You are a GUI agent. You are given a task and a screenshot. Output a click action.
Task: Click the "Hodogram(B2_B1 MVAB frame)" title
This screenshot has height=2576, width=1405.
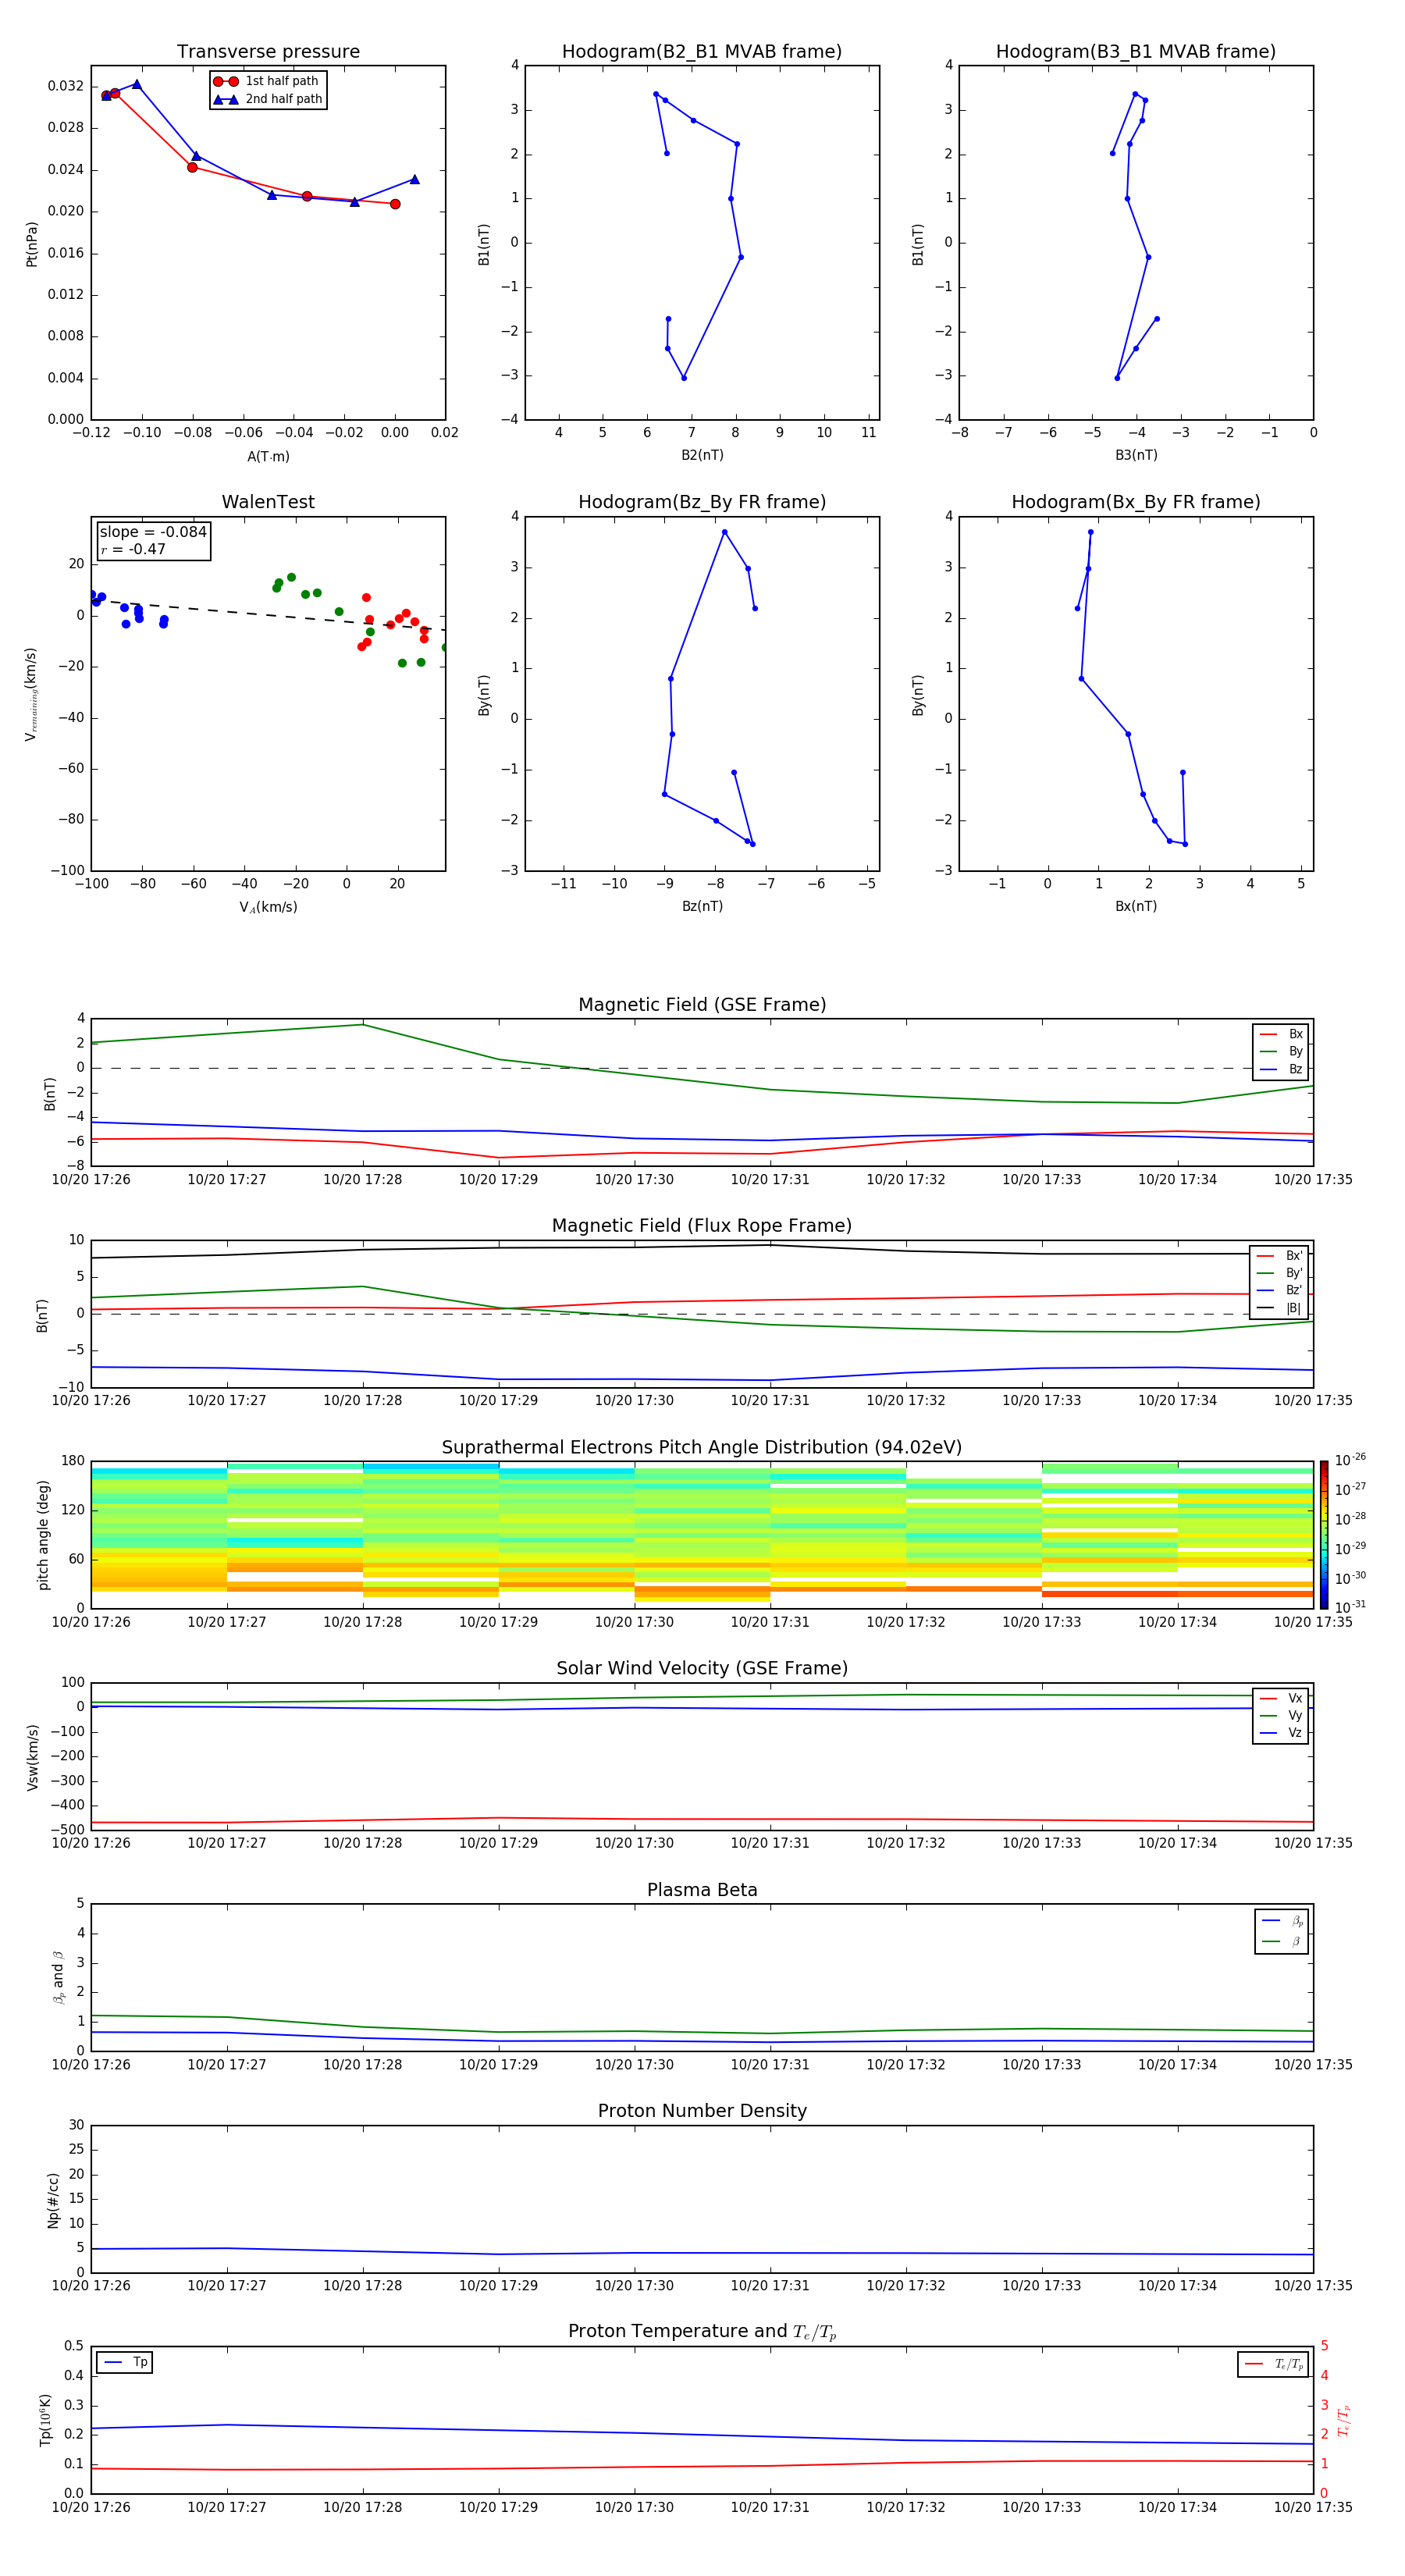(x=702, y=52)
